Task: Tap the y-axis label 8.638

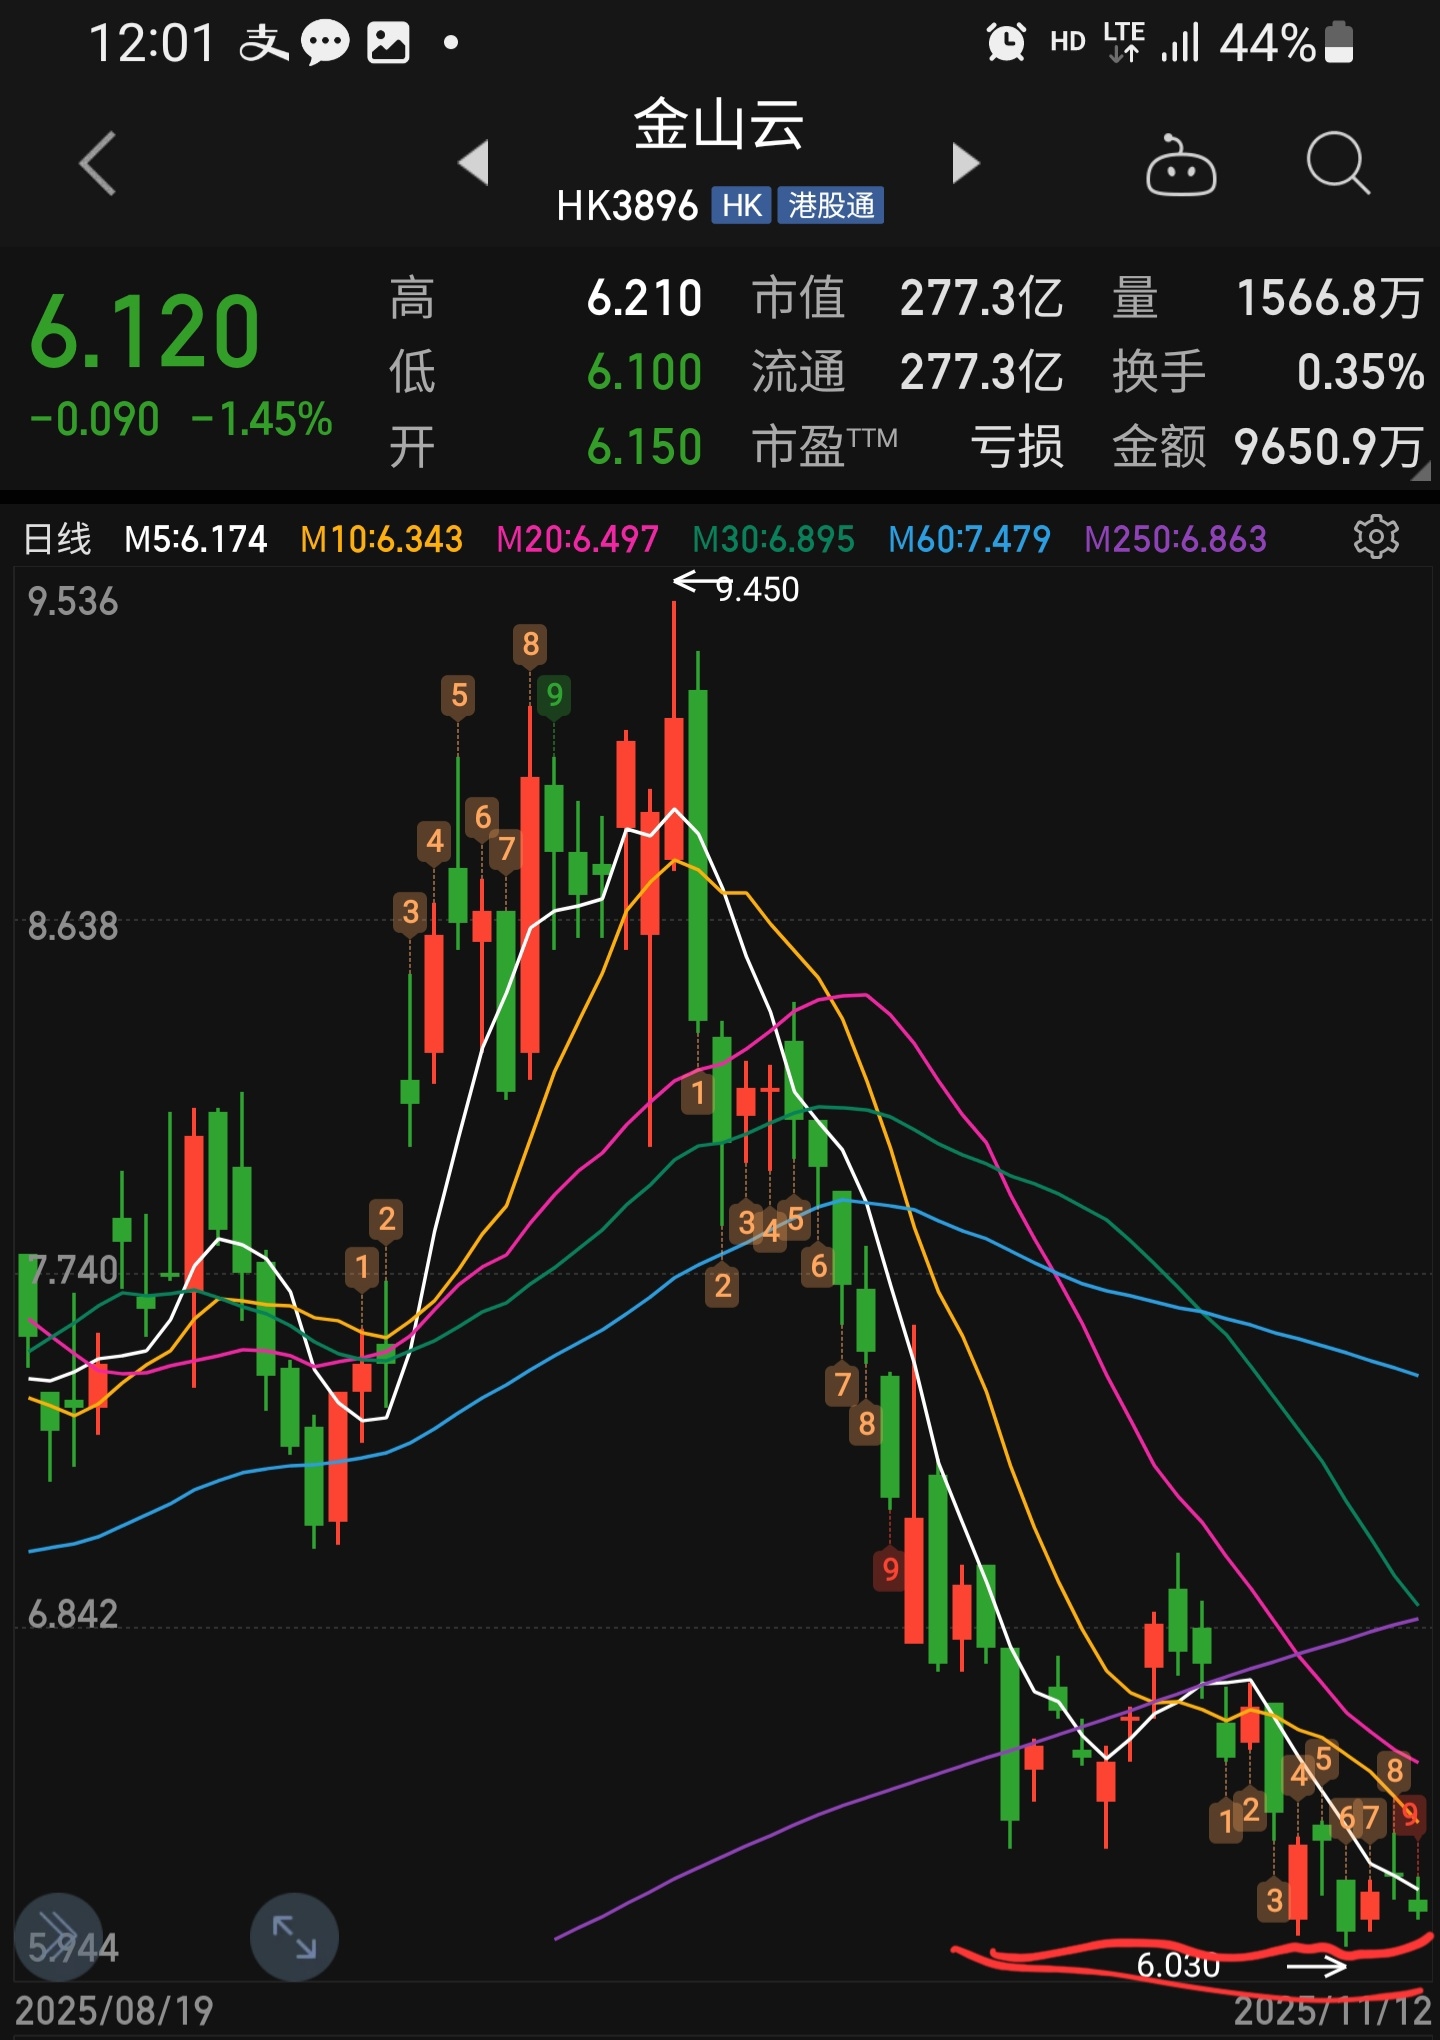Action: pyautogui.click(x=73, y=926)
